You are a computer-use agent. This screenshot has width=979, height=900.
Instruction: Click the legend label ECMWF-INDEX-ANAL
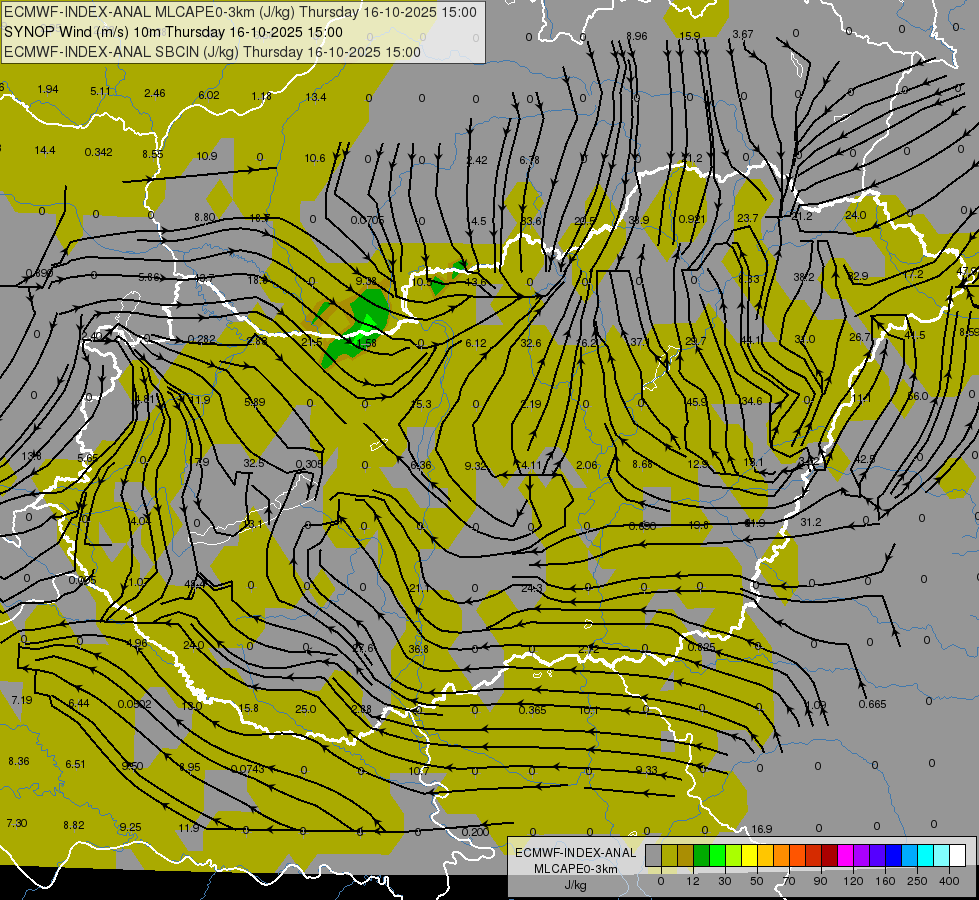point(575,853)
